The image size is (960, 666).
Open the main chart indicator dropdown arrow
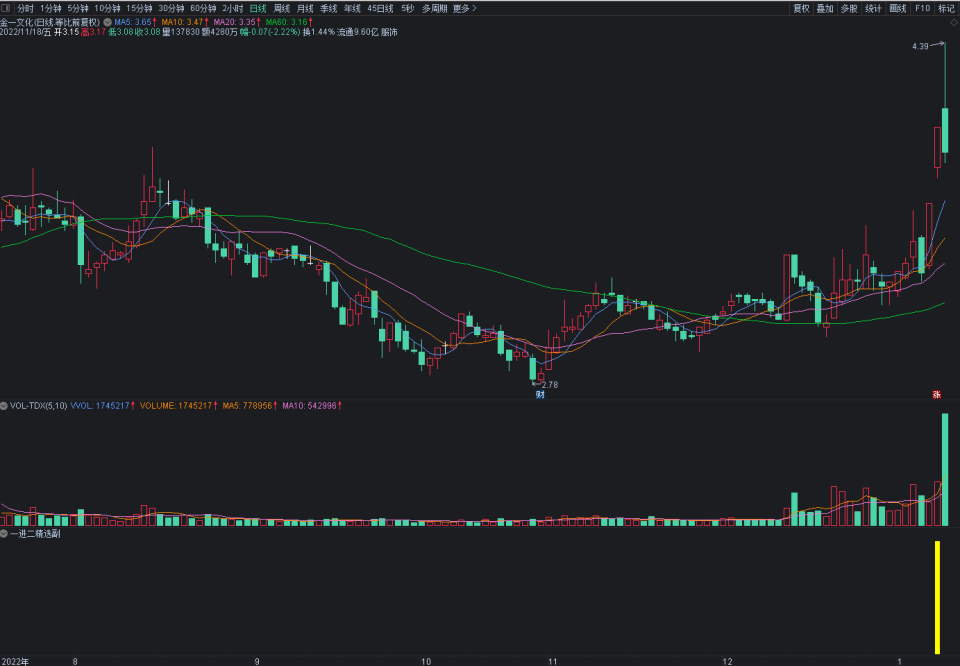click(x=107, y=22)
